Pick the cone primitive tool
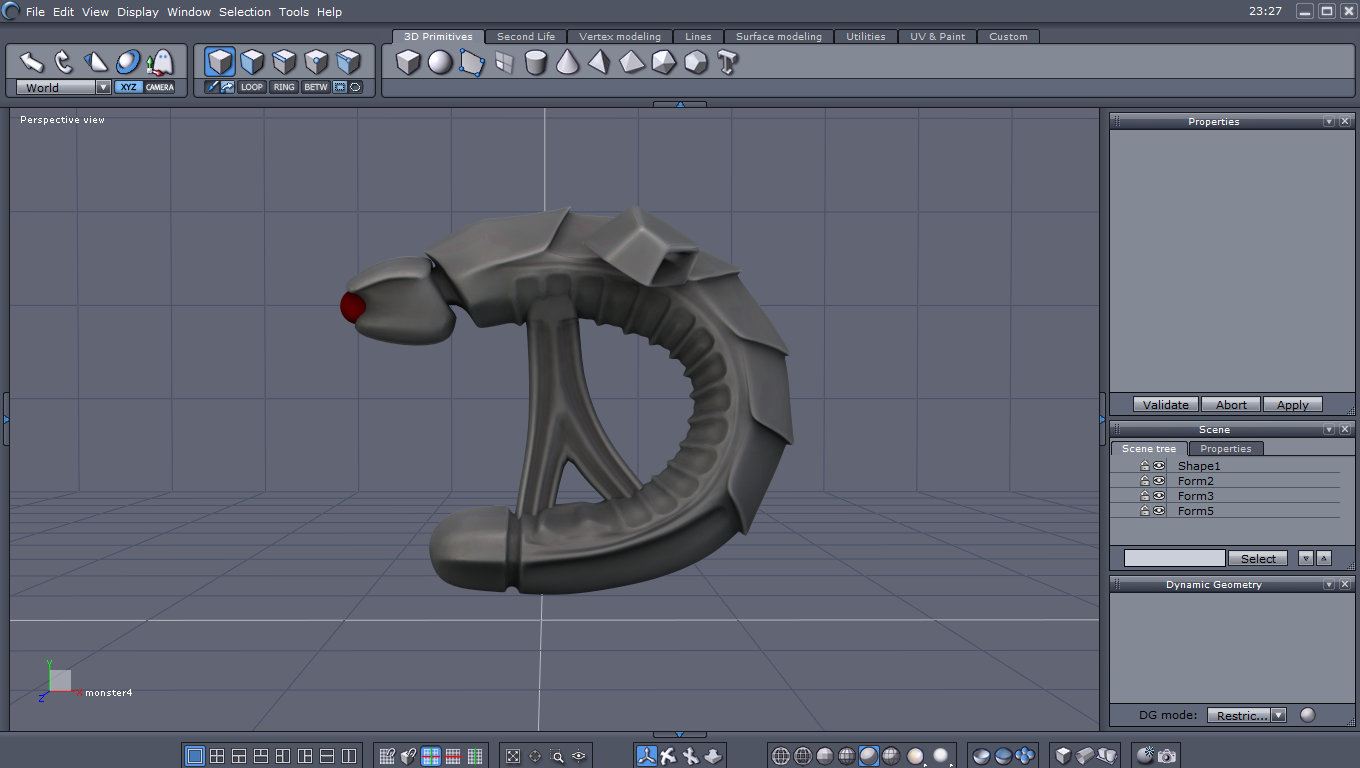Viewport: 1360px width, 768px height. point(567,63)
